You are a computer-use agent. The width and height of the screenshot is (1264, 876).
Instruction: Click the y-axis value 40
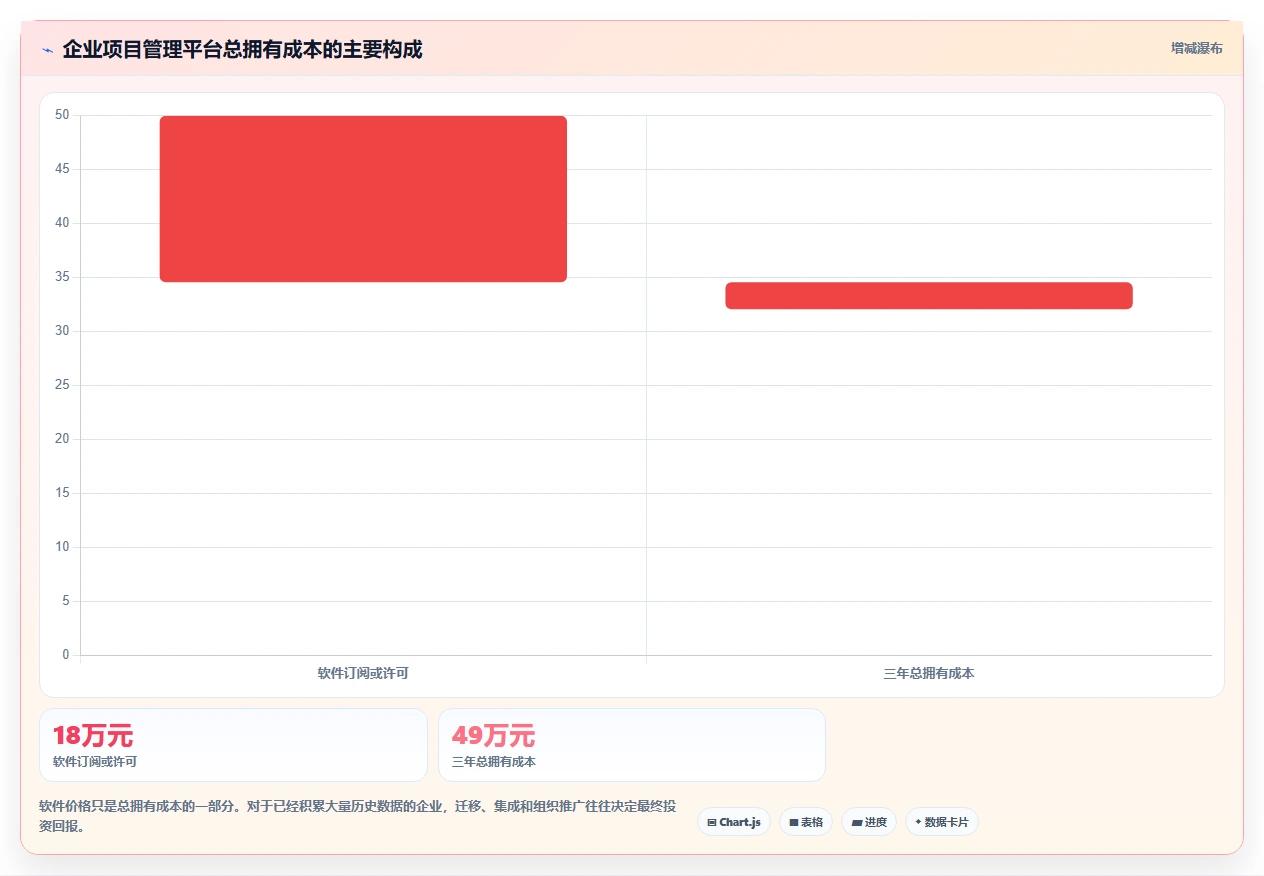62,223
